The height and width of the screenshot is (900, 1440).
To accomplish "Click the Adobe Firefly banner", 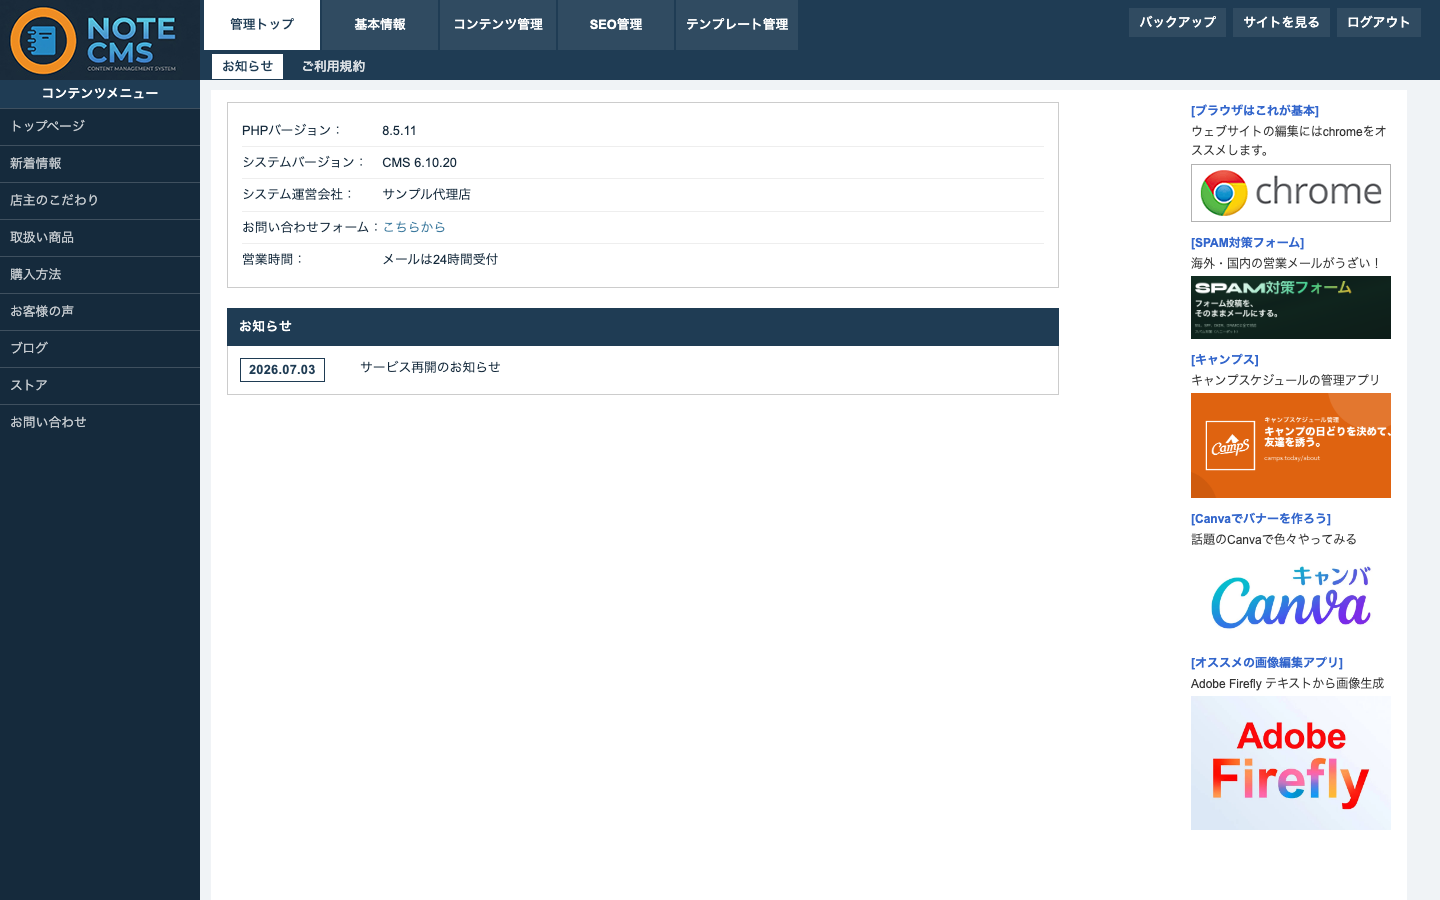I will click(1291, 763).
